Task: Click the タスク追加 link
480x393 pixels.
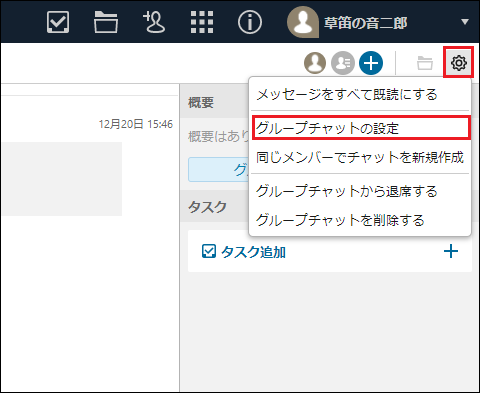Action: coord(253,252)
